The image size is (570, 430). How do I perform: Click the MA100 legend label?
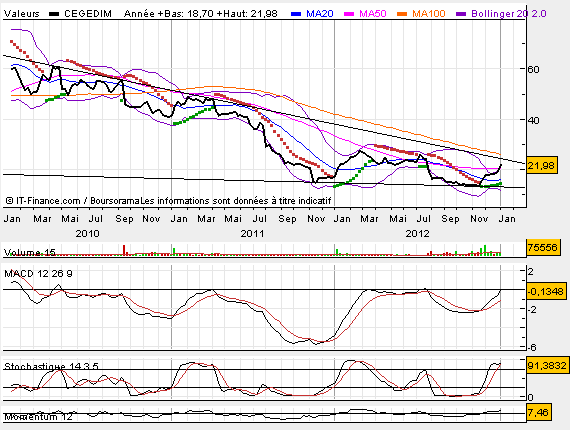coord(429,14)
